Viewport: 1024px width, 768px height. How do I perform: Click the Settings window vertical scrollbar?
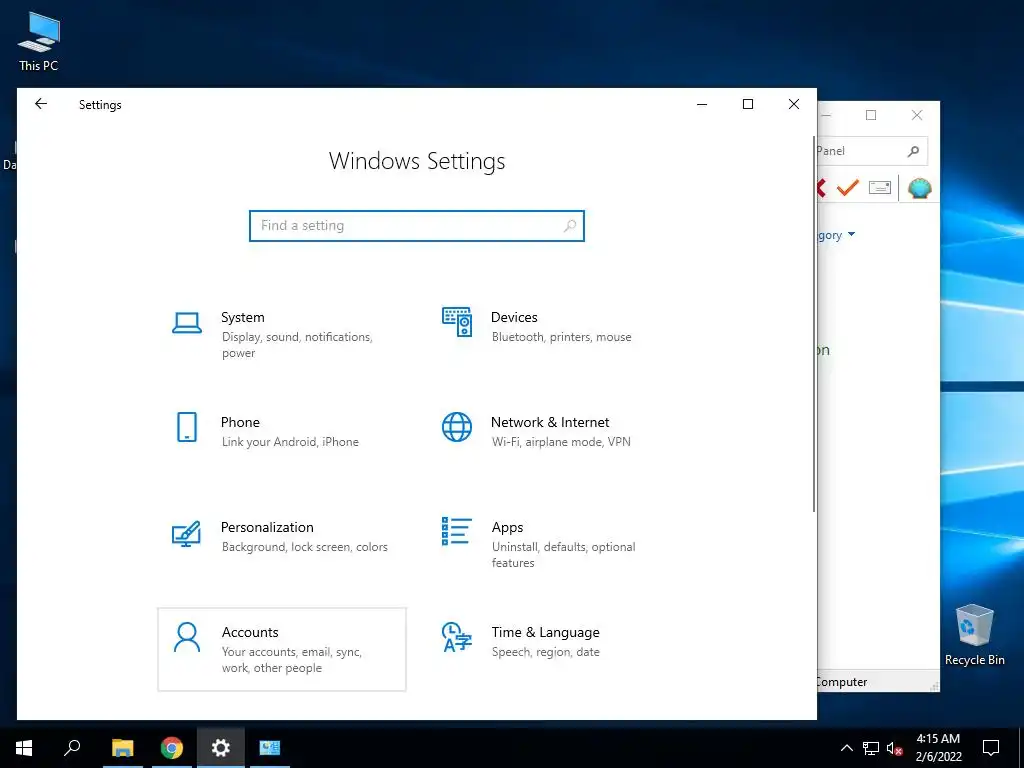tap(814, 324)
